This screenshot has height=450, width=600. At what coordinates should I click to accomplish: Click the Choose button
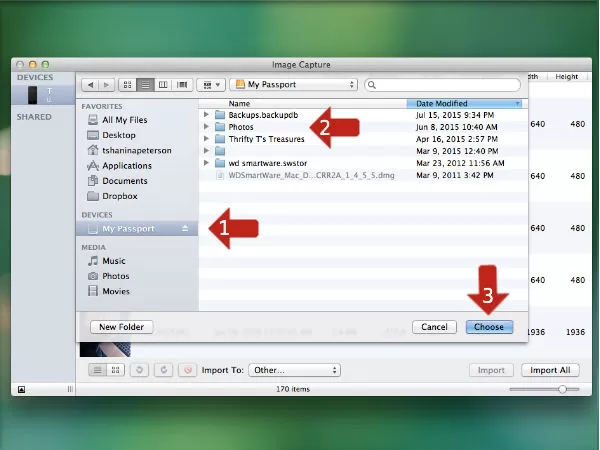[489, 327]
